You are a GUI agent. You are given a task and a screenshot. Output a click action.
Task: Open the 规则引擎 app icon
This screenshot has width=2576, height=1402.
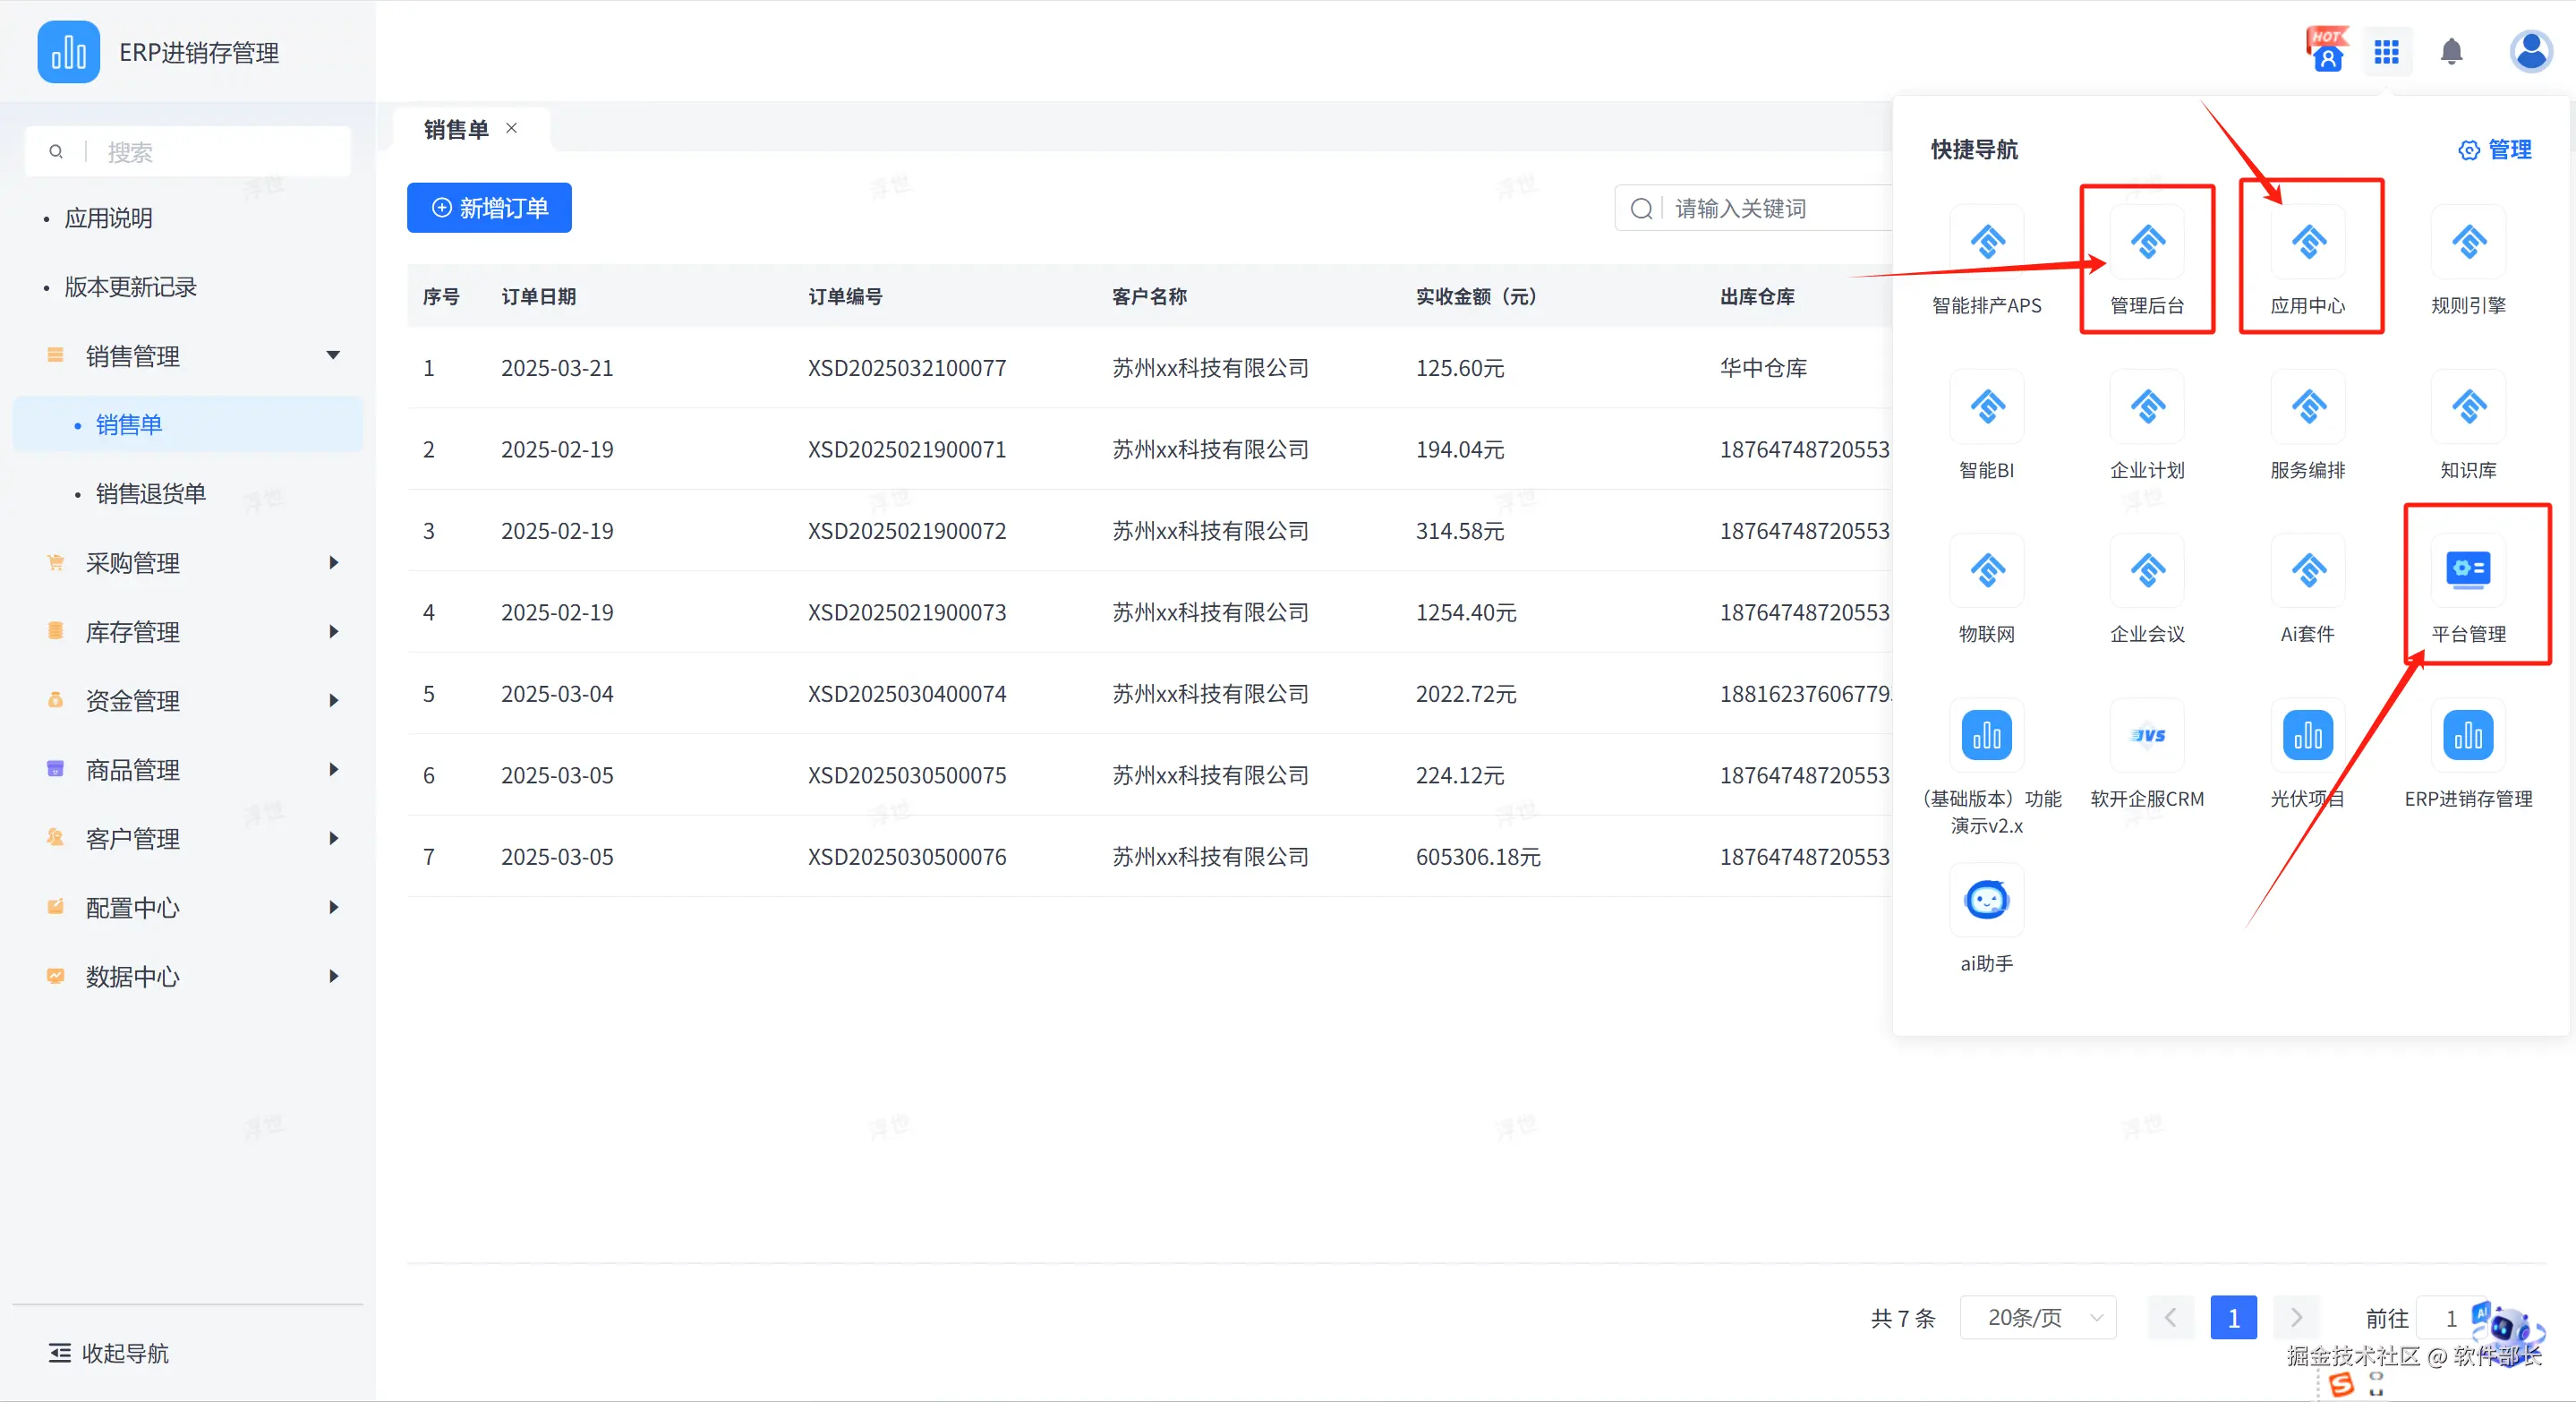coord(2467,243)
